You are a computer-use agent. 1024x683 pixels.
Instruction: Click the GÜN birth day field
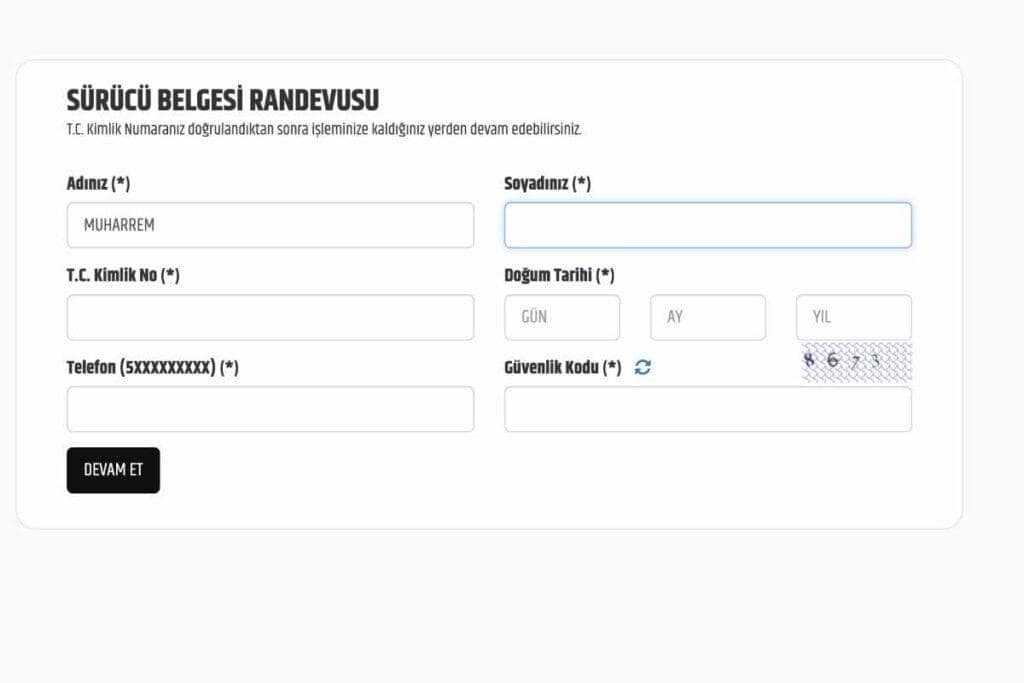point(562,317)
